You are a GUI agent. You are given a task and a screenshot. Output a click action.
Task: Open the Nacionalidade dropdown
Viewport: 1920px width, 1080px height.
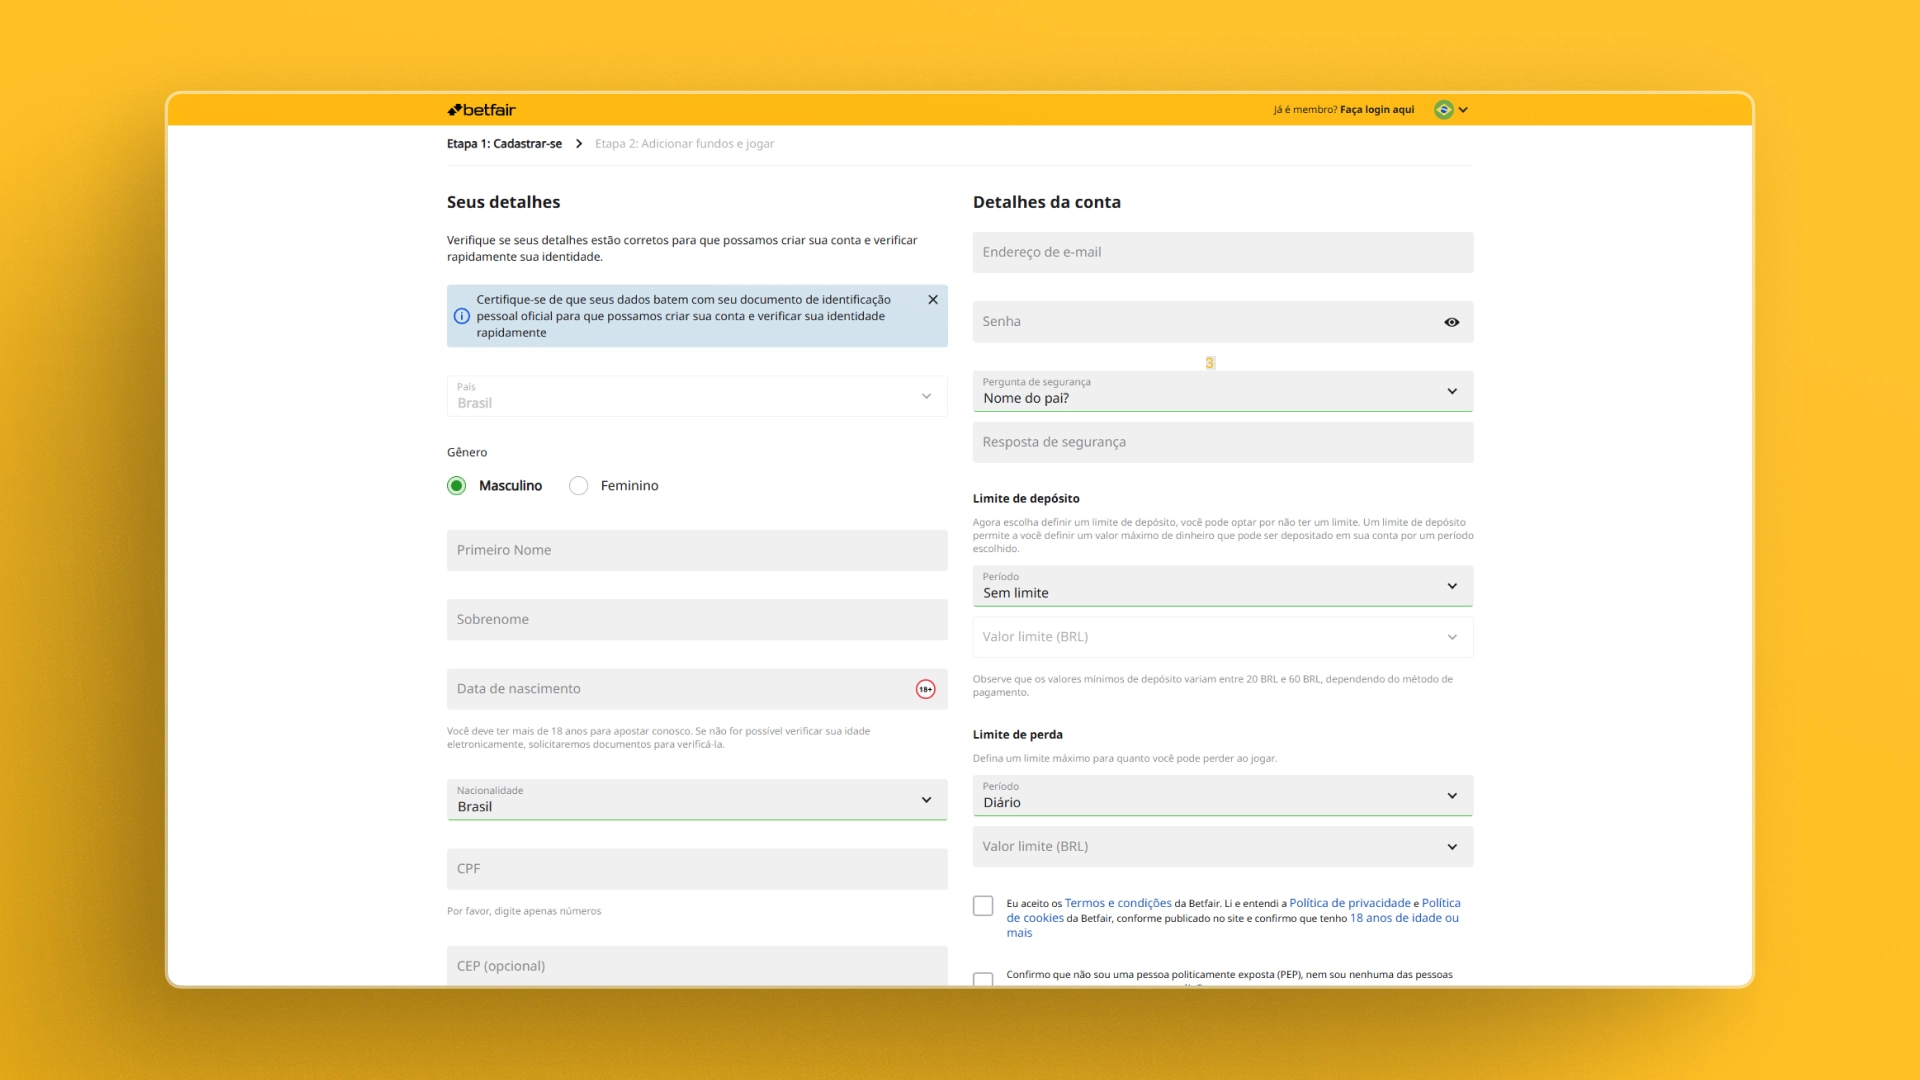697,799
